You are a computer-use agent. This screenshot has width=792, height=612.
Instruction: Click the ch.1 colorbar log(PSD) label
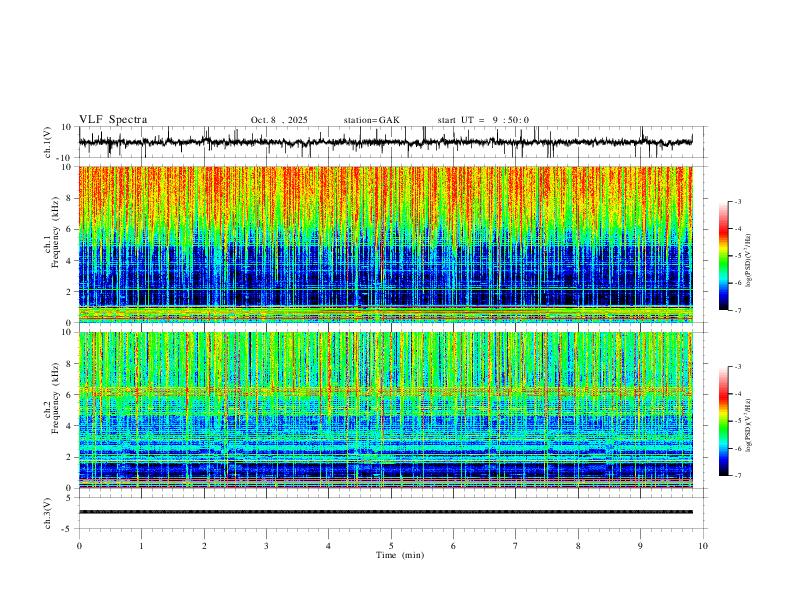tap(748, 261)
